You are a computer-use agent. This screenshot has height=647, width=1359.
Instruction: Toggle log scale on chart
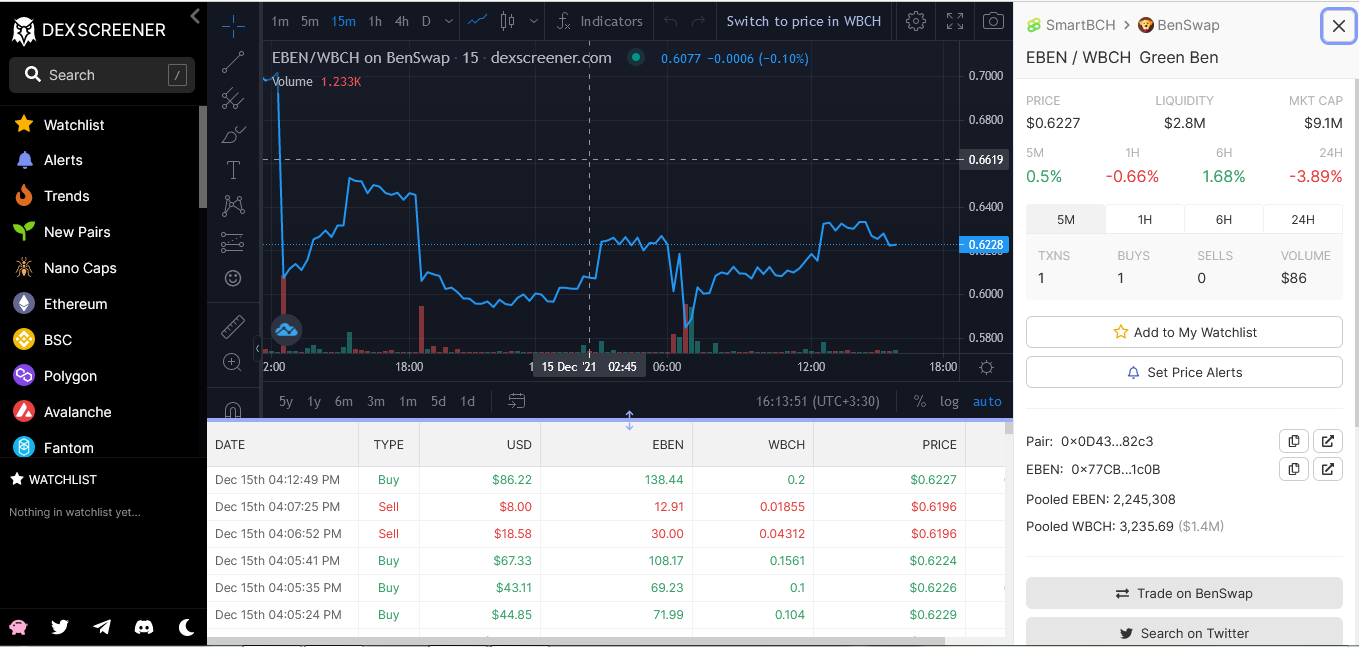coord(949,401)
